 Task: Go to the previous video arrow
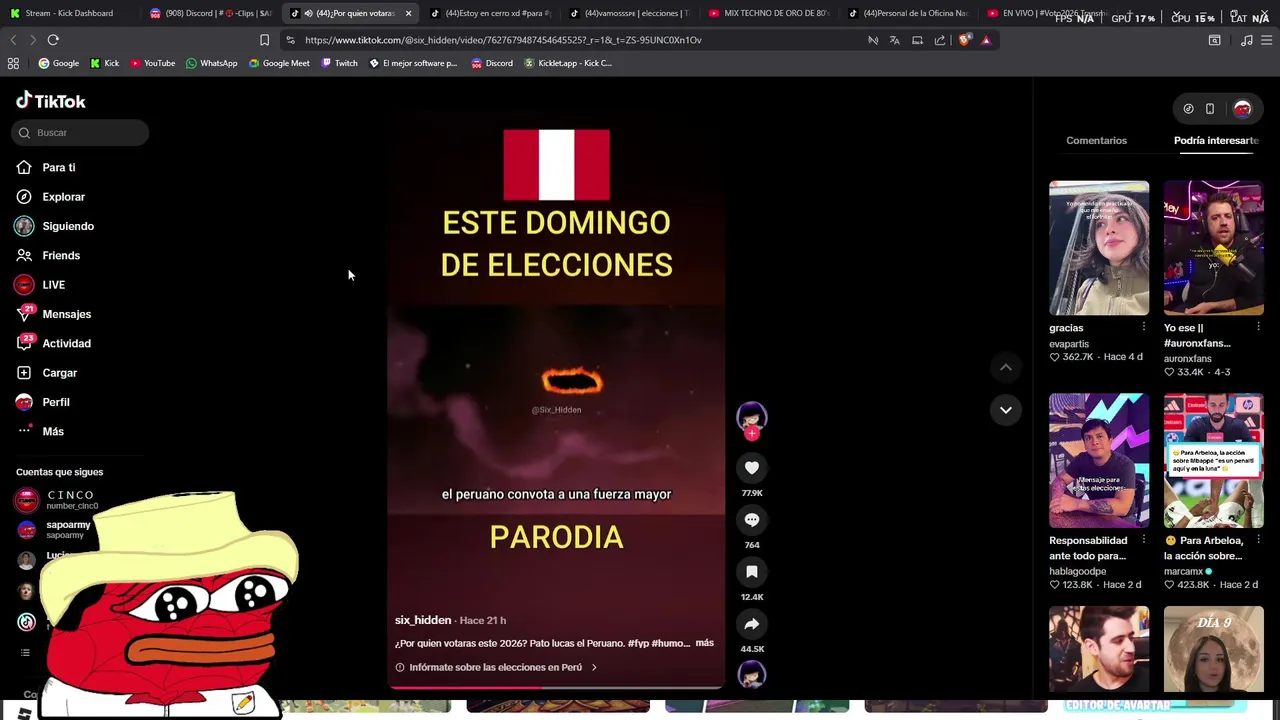point(1006,368)
